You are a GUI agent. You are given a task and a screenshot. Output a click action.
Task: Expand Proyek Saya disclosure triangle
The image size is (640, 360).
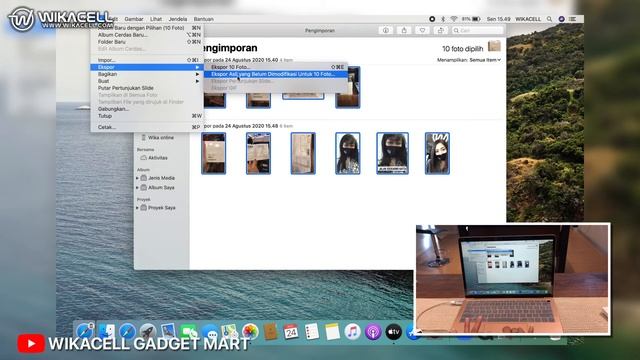point(138,208)
